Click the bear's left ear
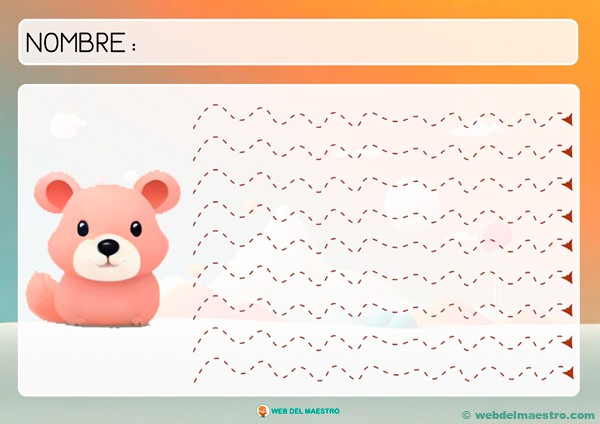 point(58,191)
